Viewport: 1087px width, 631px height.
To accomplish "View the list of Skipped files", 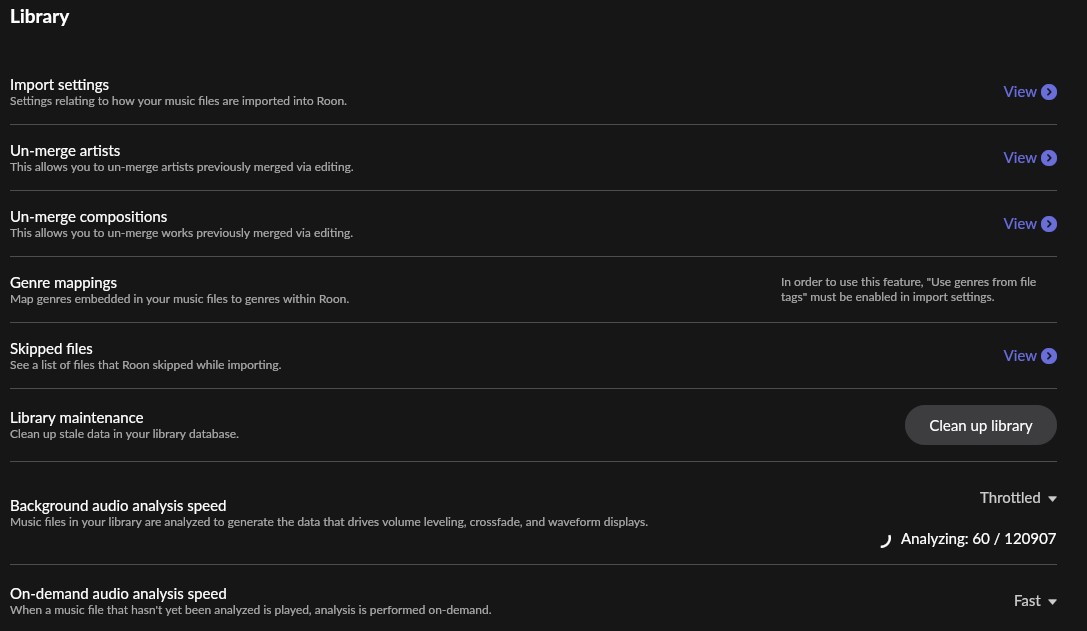I will click(x=1020, y=356).
